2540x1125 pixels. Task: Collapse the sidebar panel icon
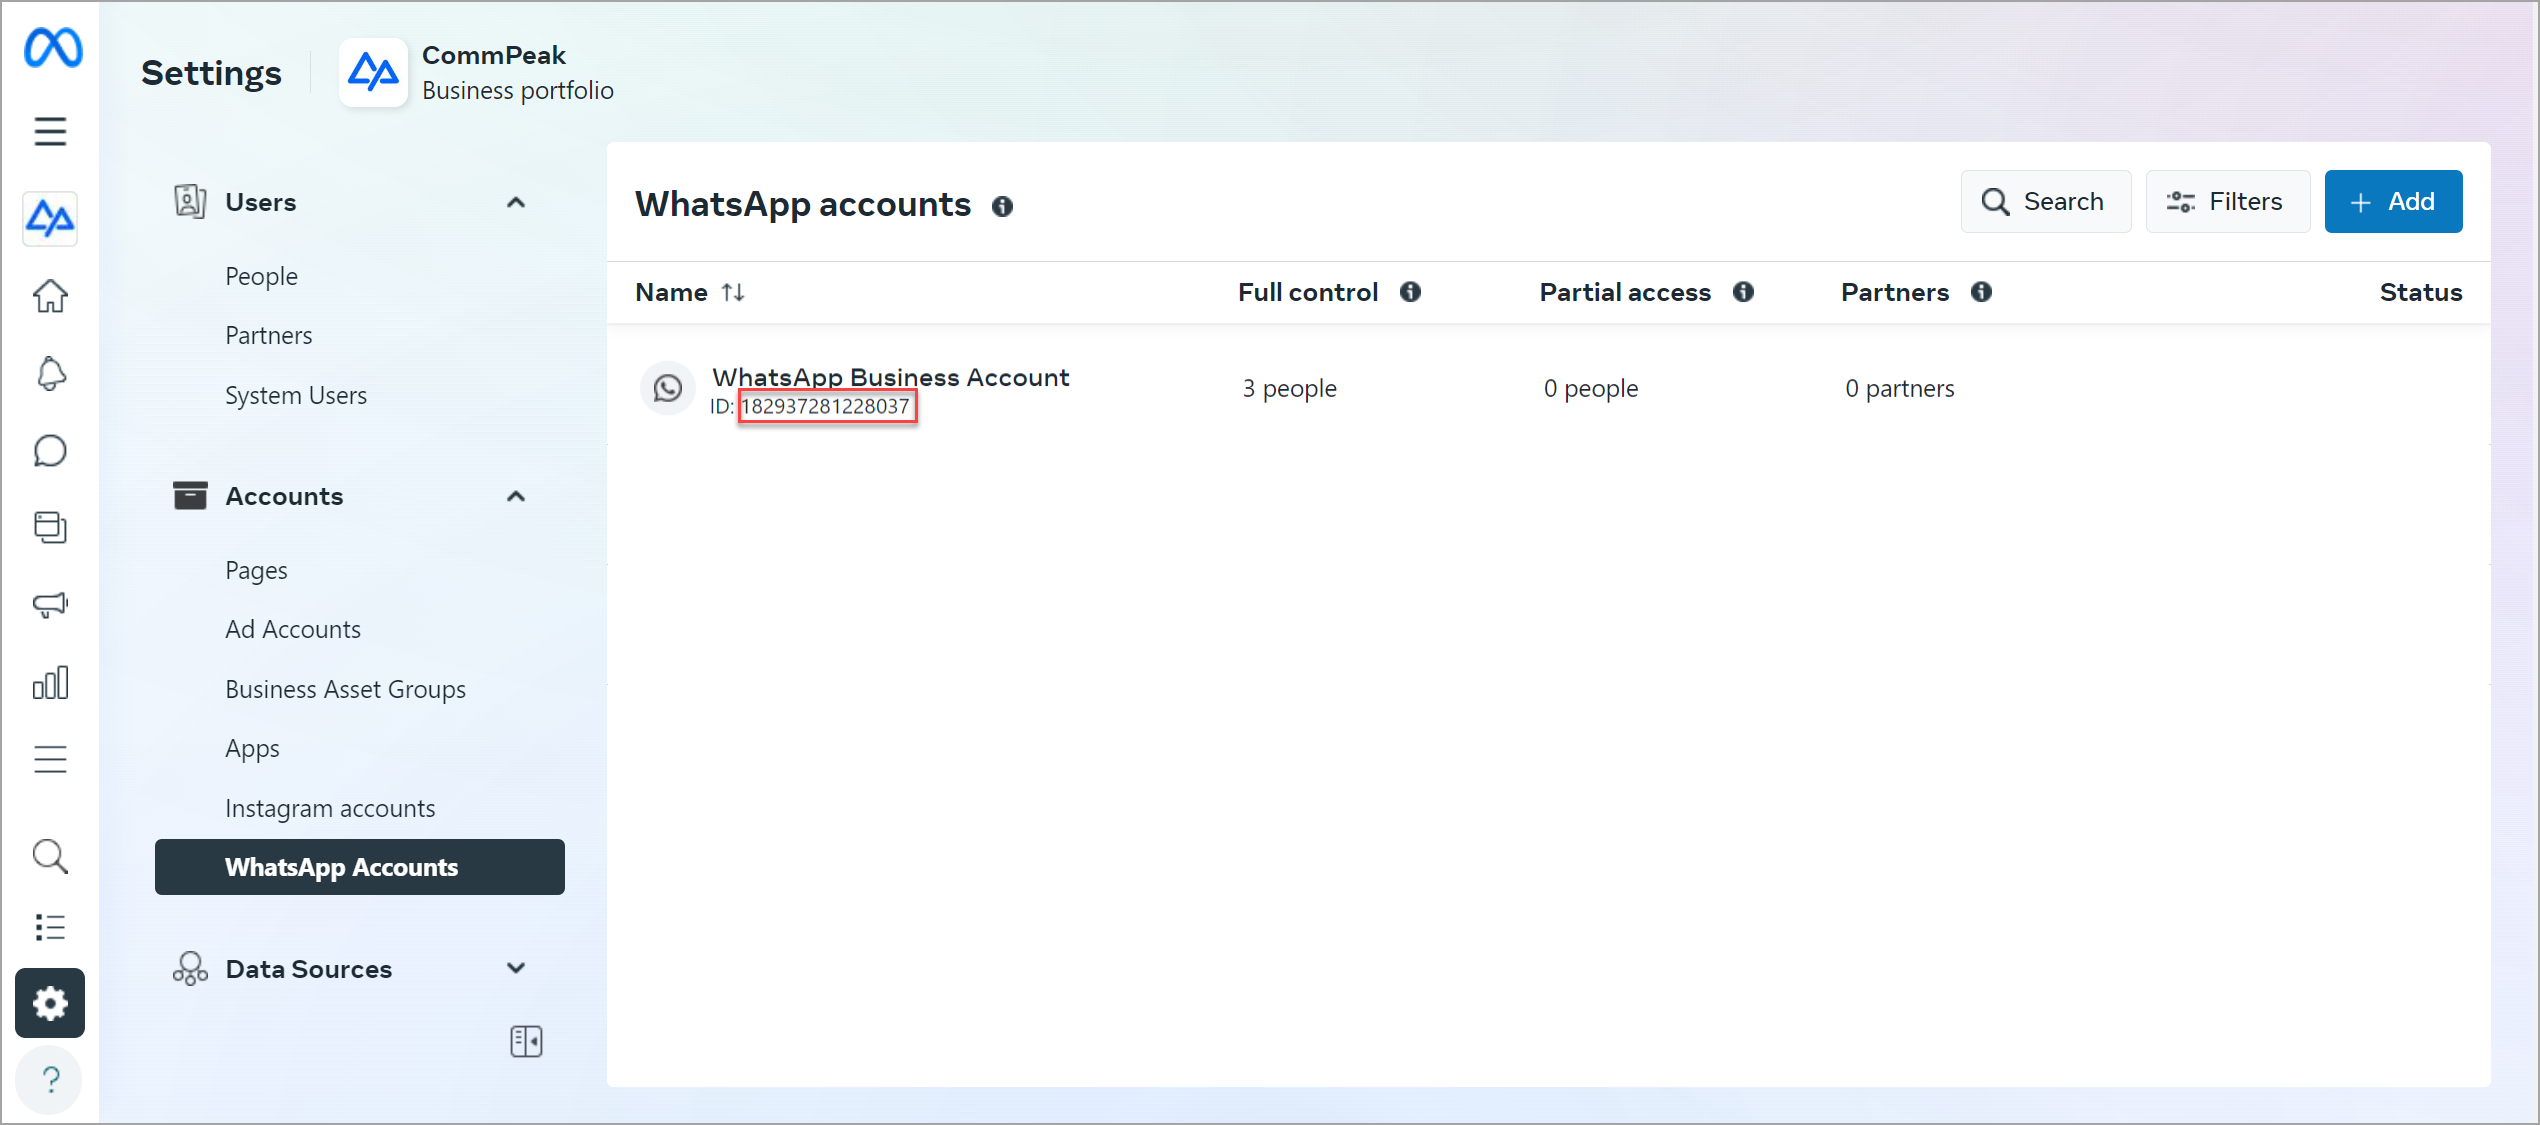(526, 1042)
